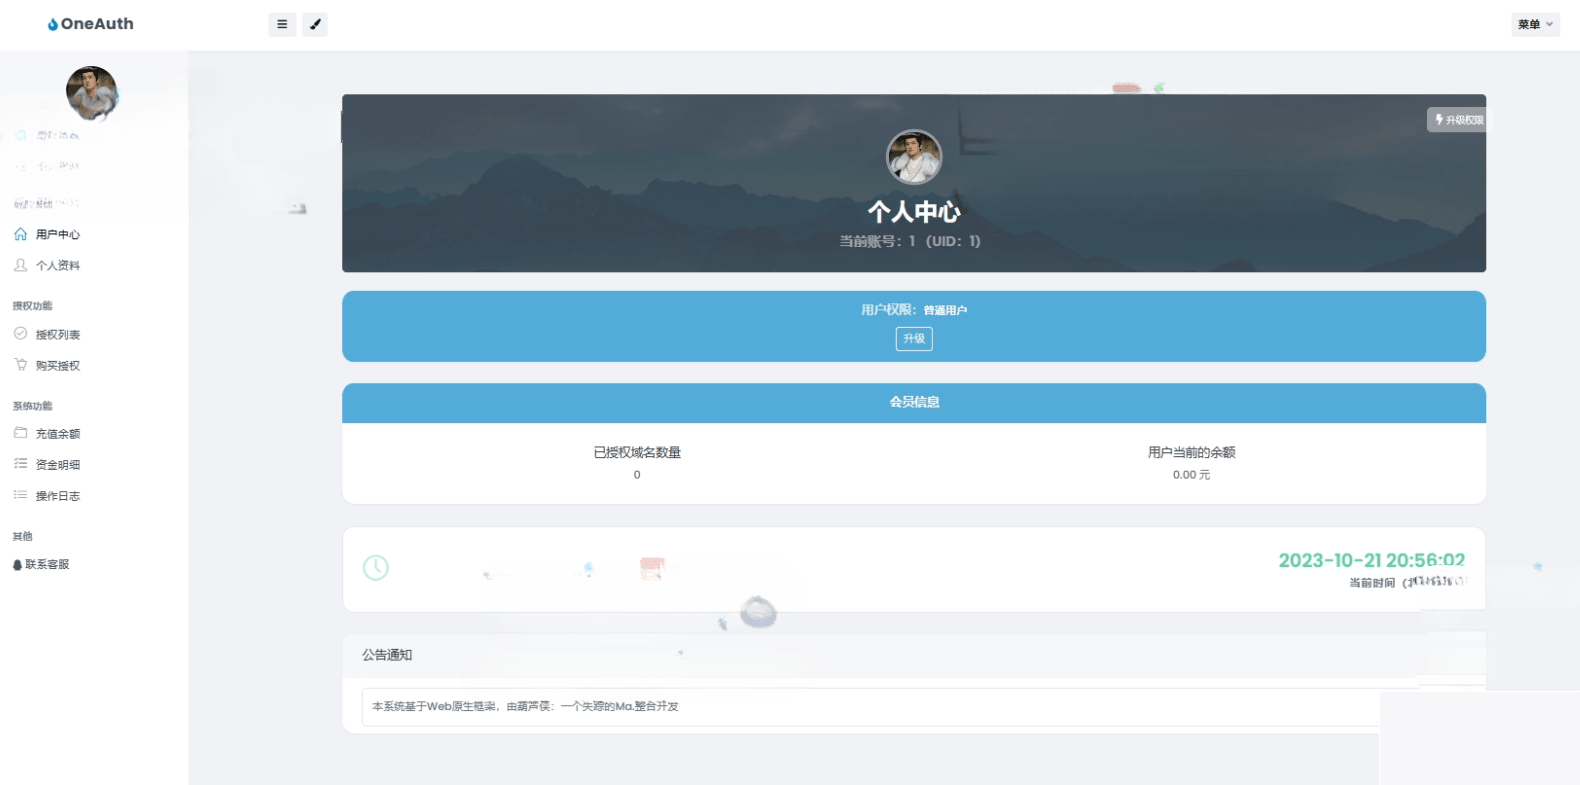The image size is (1580, 785).
Task: Open the theme paintbrush tool
Action: (x=315, y=24)
